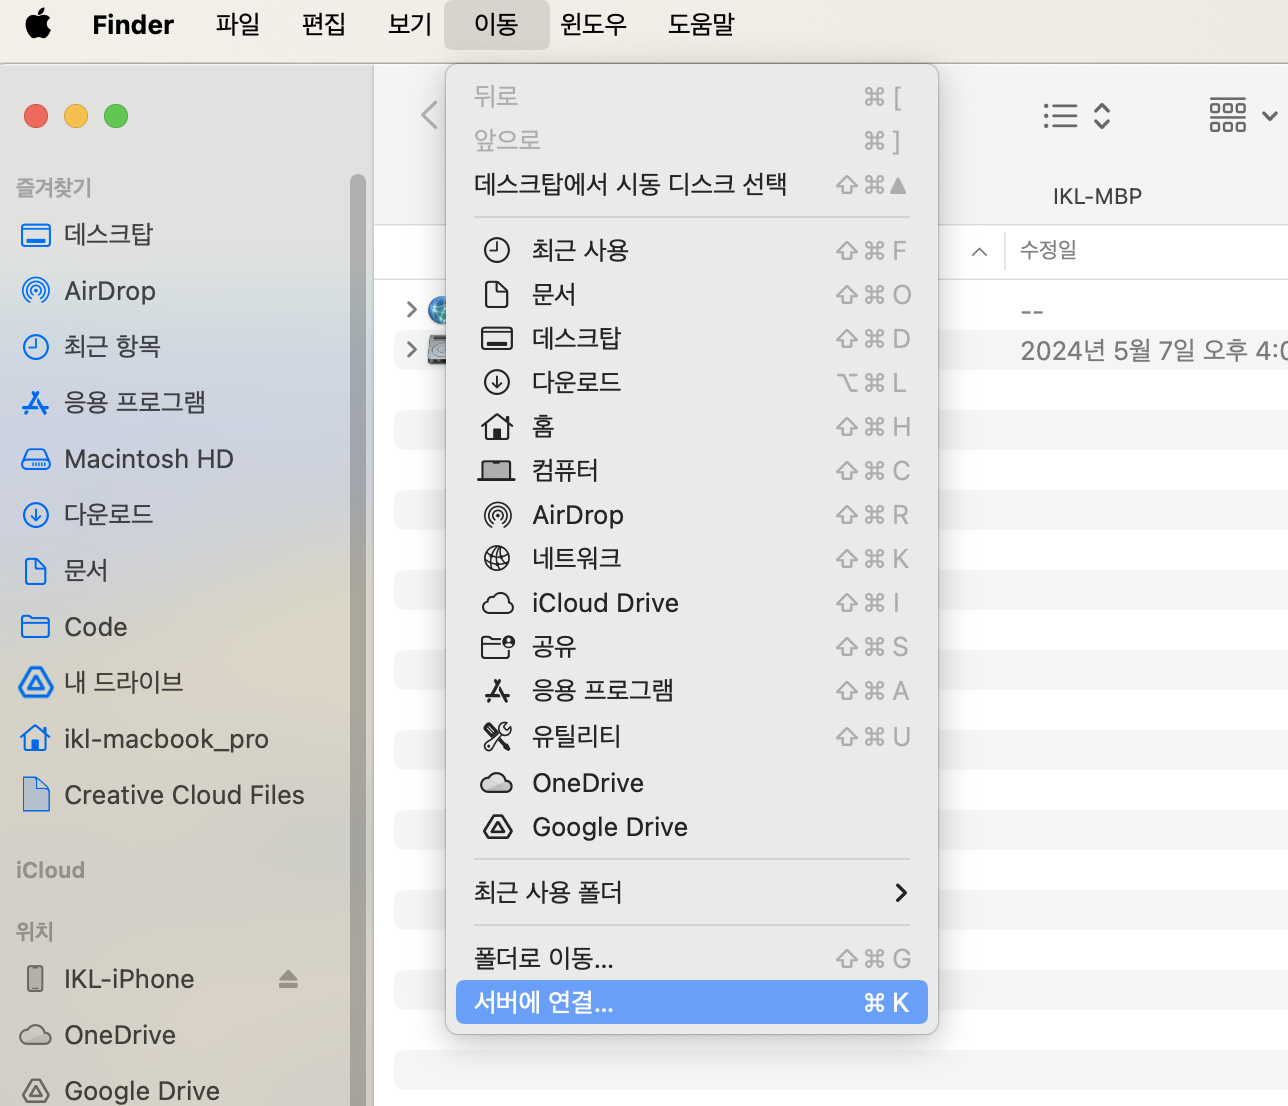Open 다운로드 in the sidebar
Image resolution: width=1288 pixels, height=1106 pixels.
click(108, 515)
